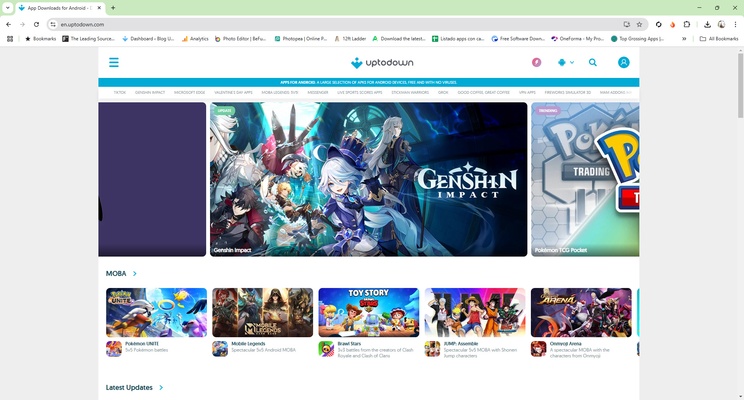This screenshot has height=400, width=744.
Task: Bookmark this page with the star icon
Action: 639,24
